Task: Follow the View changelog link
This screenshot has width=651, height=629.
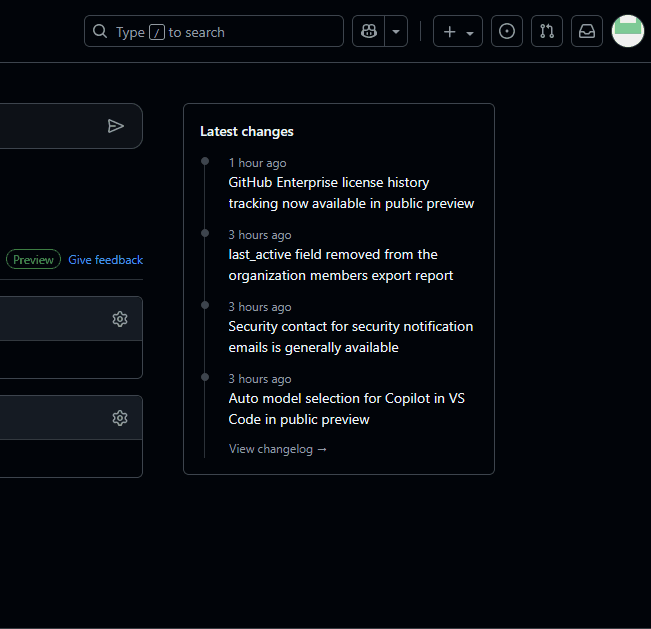Action: [x=278, y=449]
